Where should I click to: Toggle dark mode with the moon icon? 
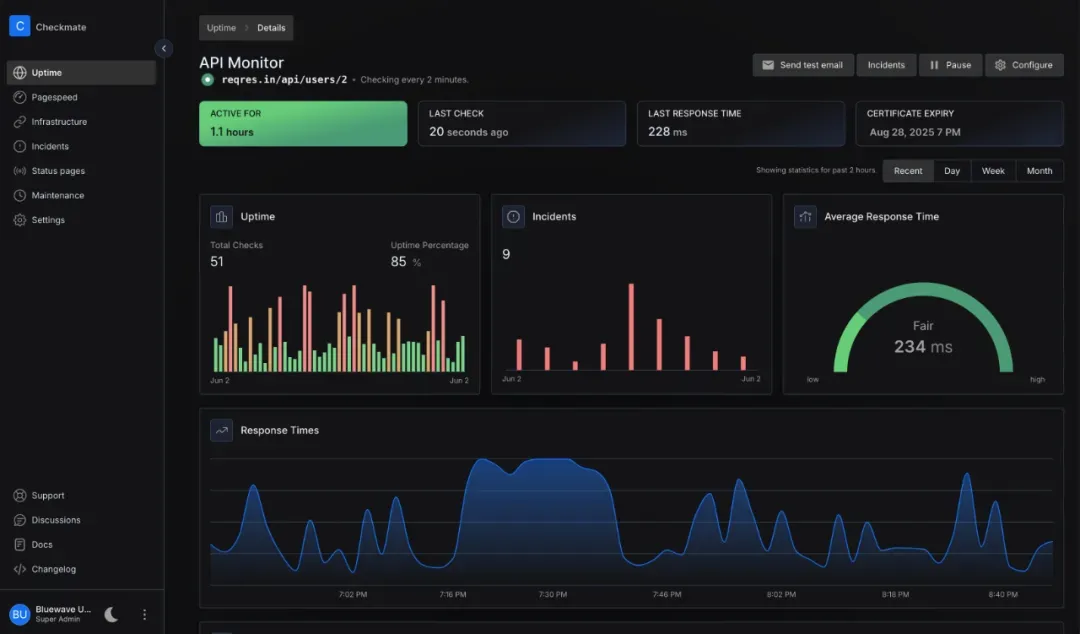pyautogui.click(x=111, y=614)
